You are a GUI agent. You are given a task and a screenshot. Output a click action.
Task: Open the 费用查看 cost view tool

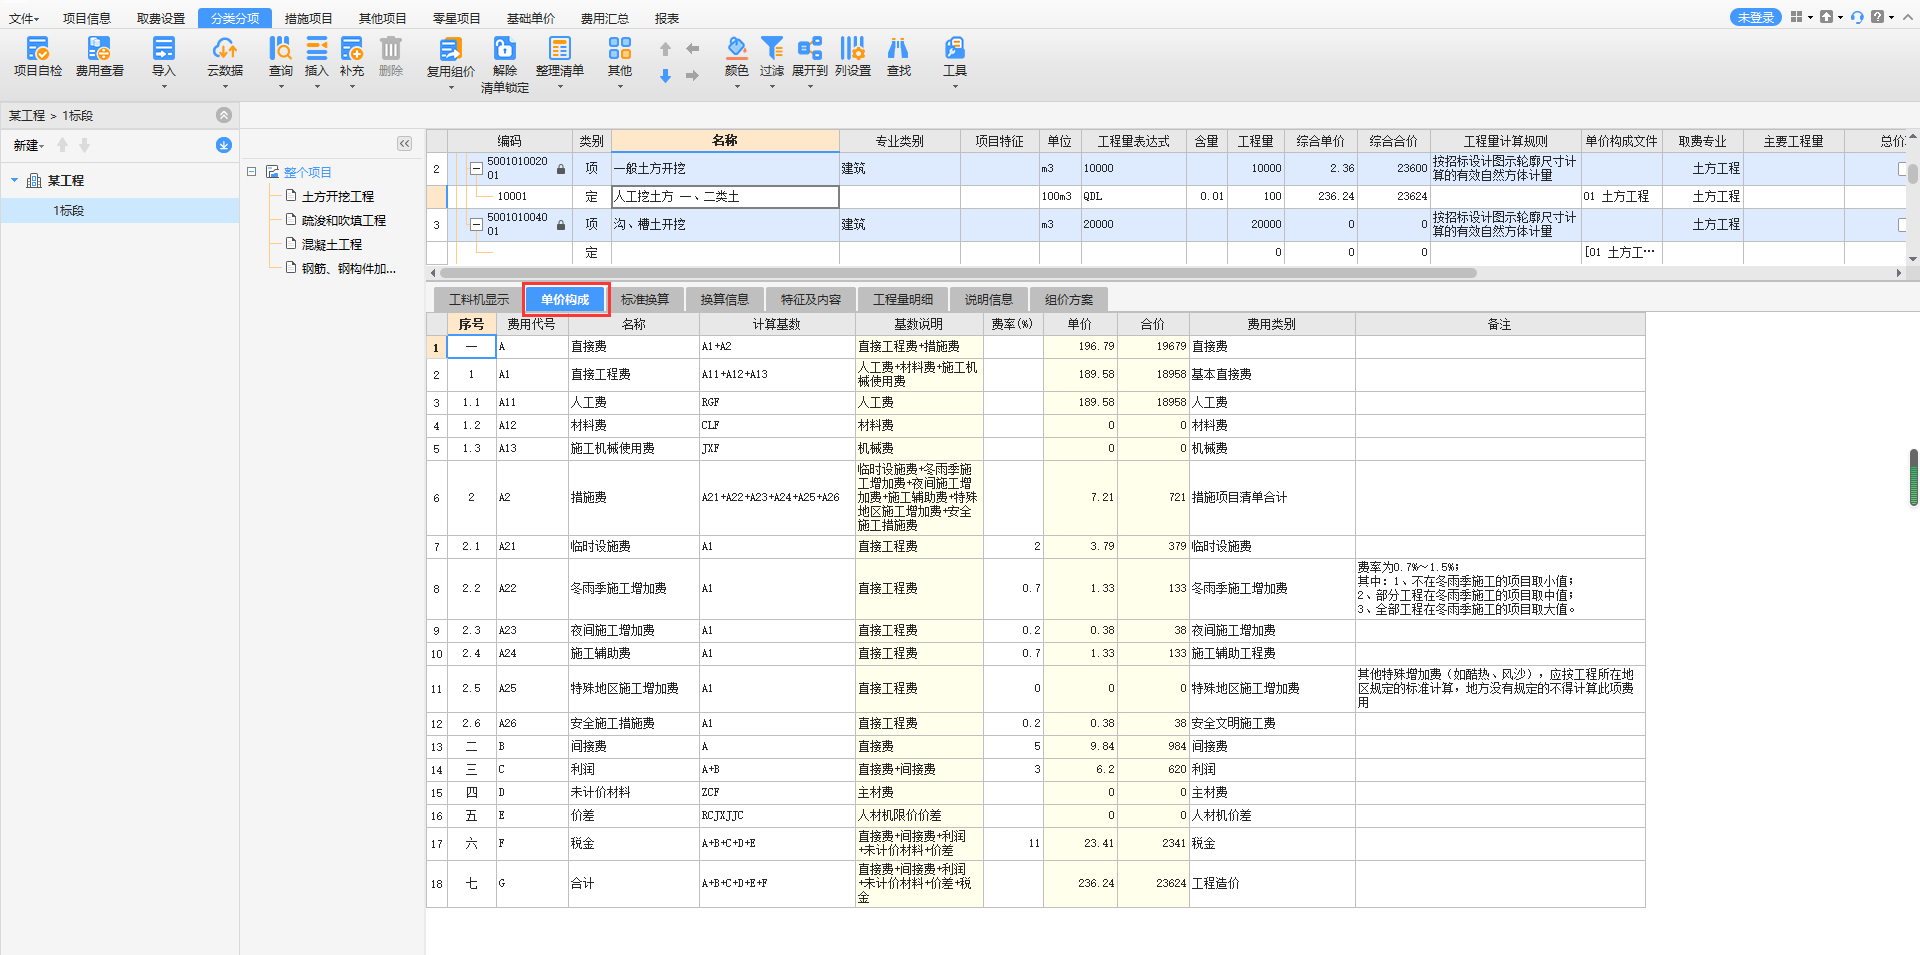coord(99,49)
